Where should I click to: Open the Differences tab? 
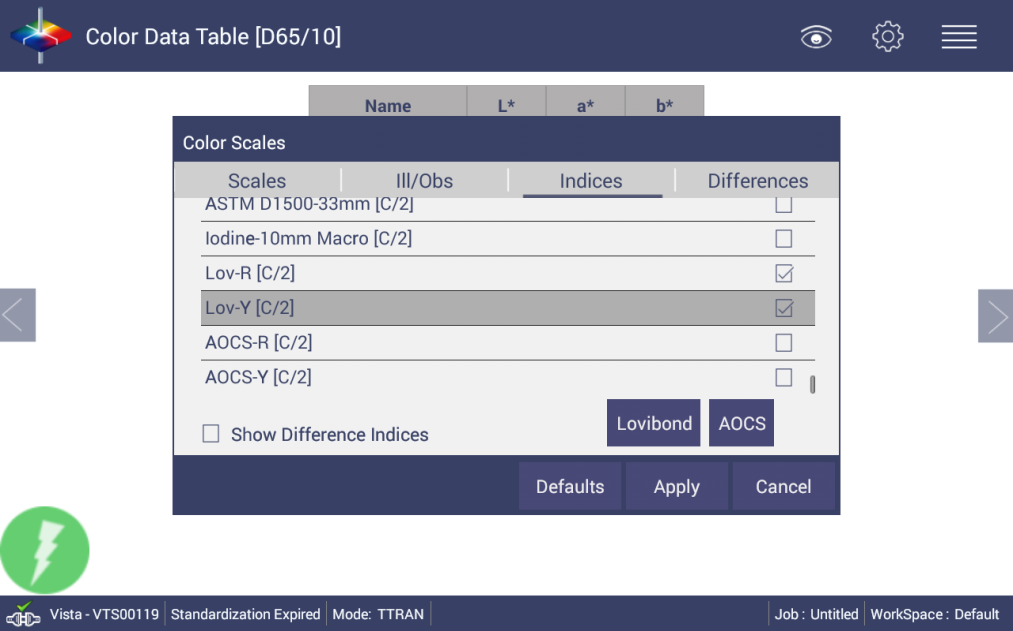click(x=757, y=181)
